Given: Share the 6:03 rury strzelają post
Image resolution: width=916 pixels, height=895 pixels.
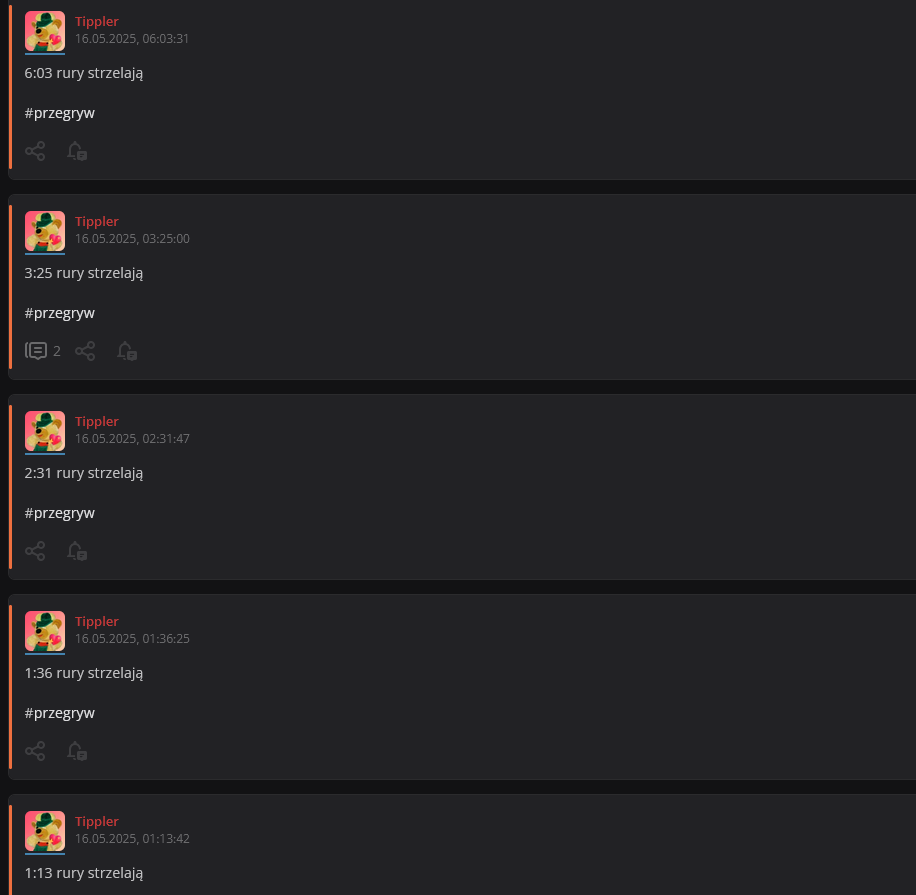Looking at the screenshot, I should 35,151.
